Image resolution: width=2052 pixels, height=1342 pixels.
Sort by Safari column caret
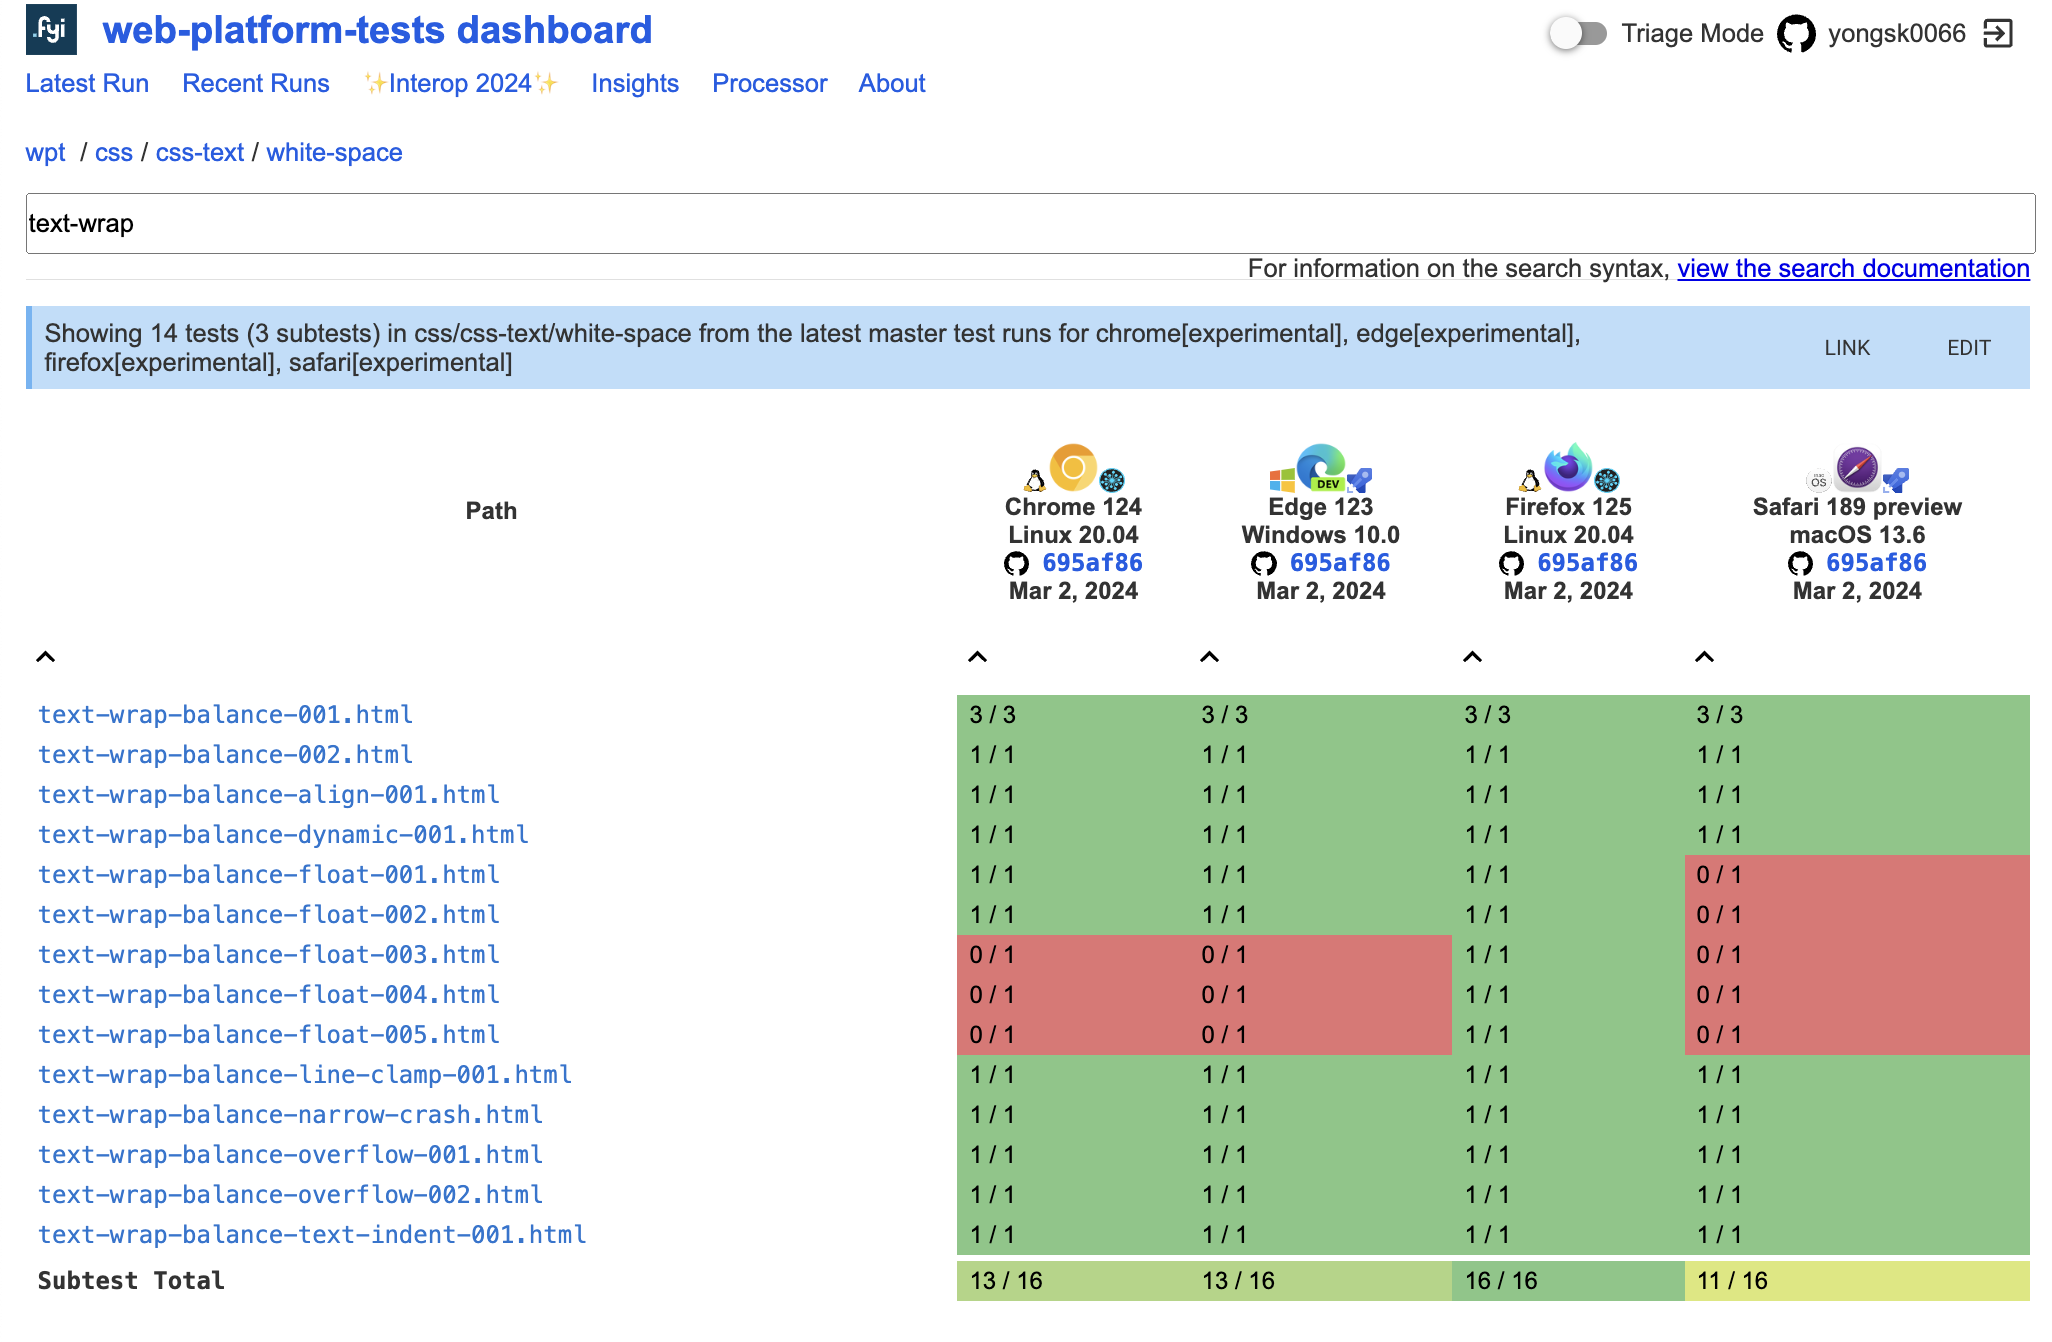point(1704,657)
